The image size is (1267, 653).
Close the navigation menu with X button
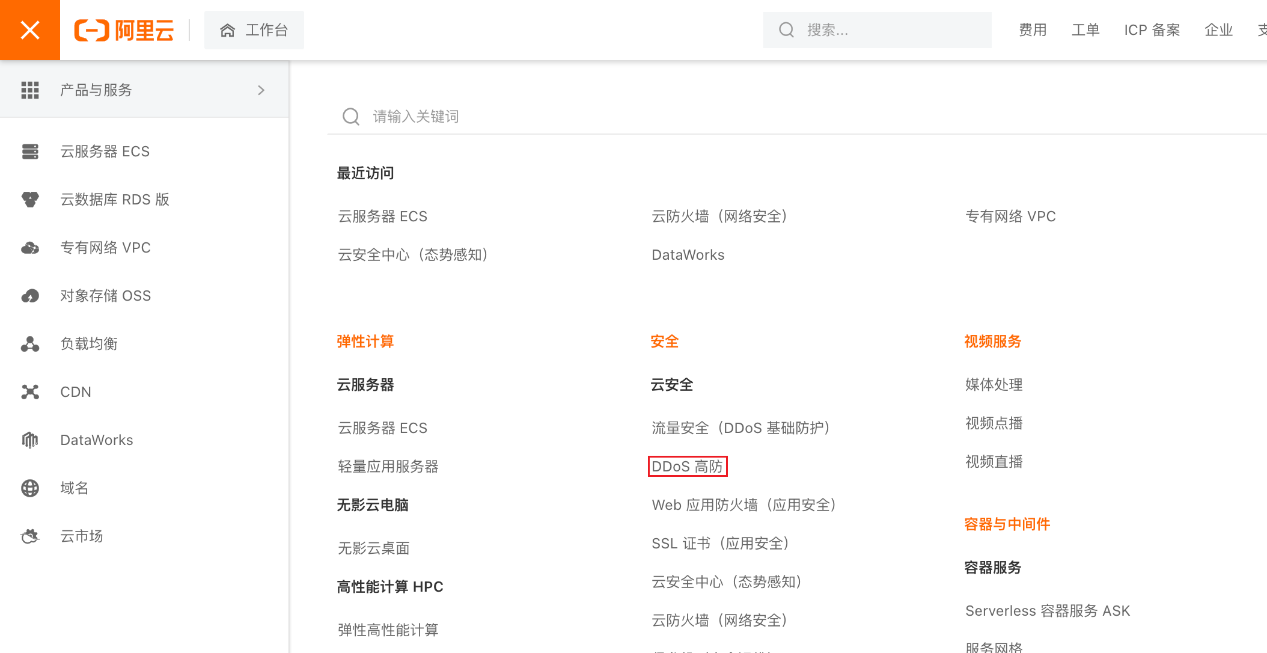click(x=30, y=30)
